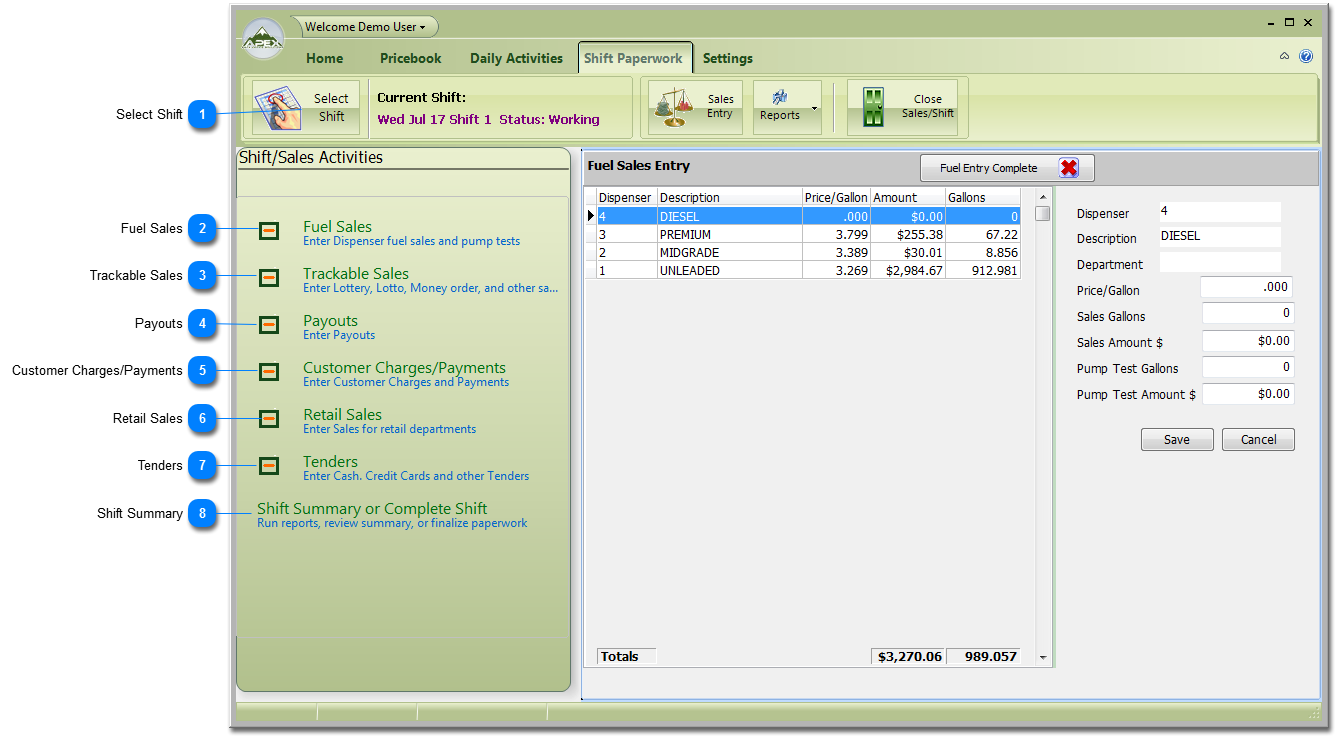Click the red X Fuel Entry Complete icon
This screenshot has width=1337, height=736.
(1068, 168)
